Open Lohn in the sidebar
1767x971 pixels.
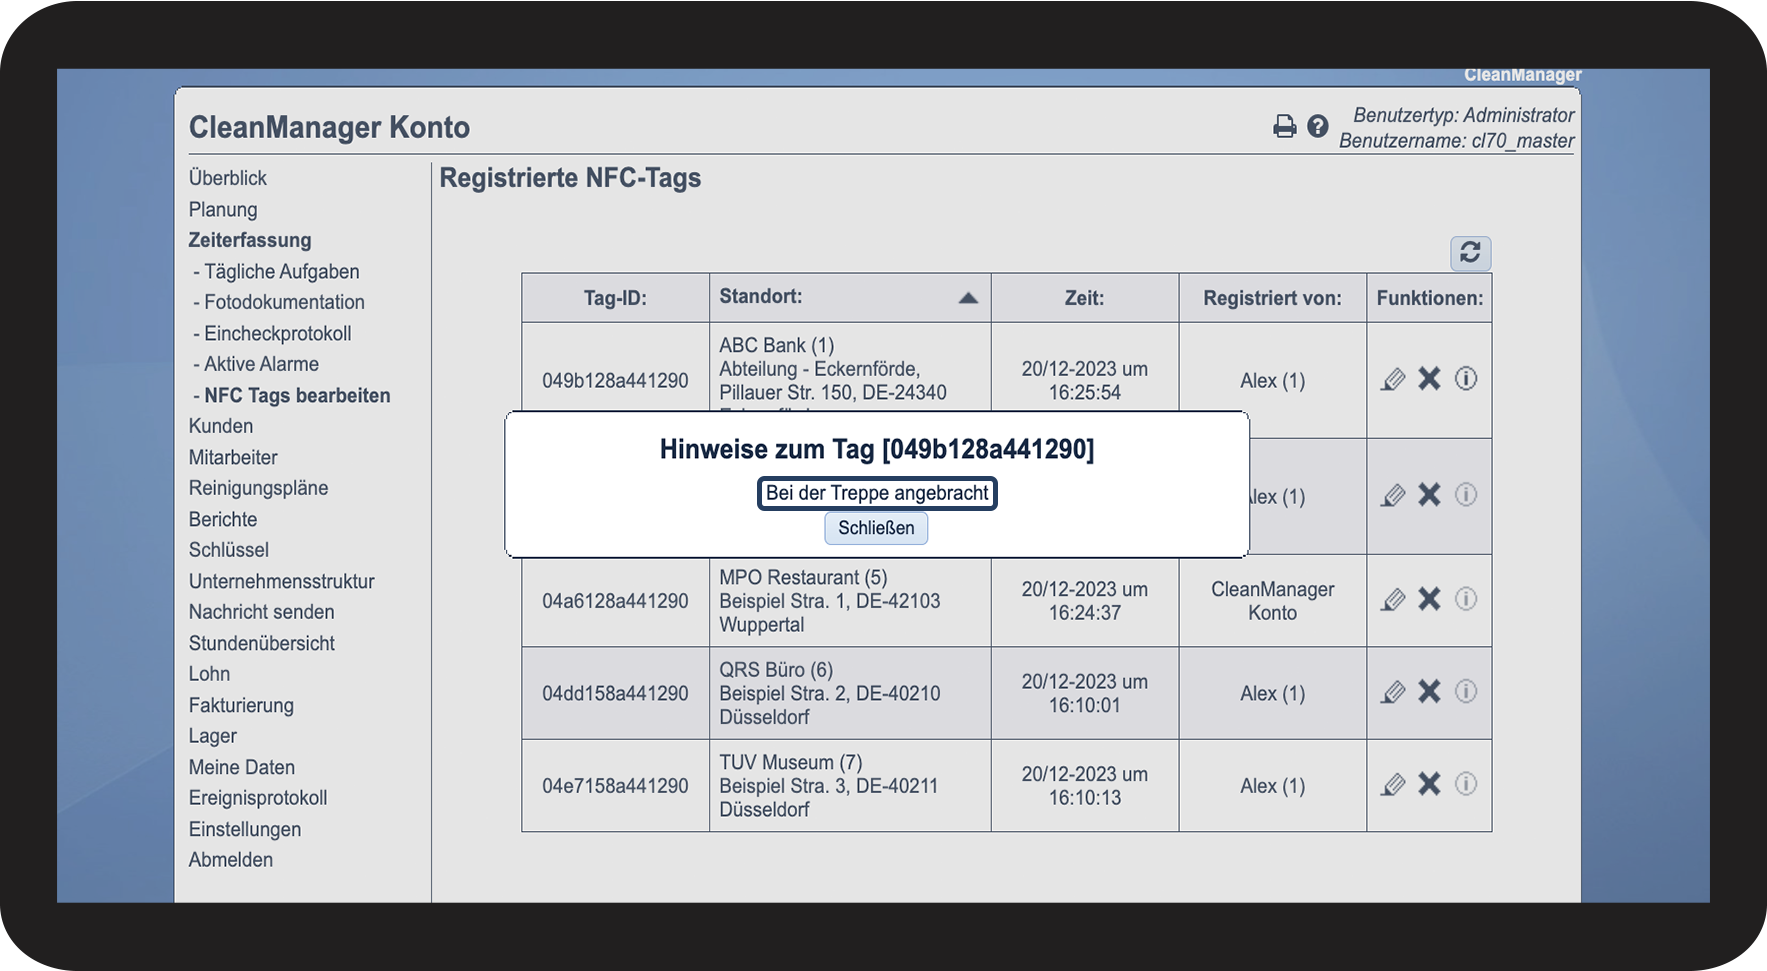tap(210, 674)
